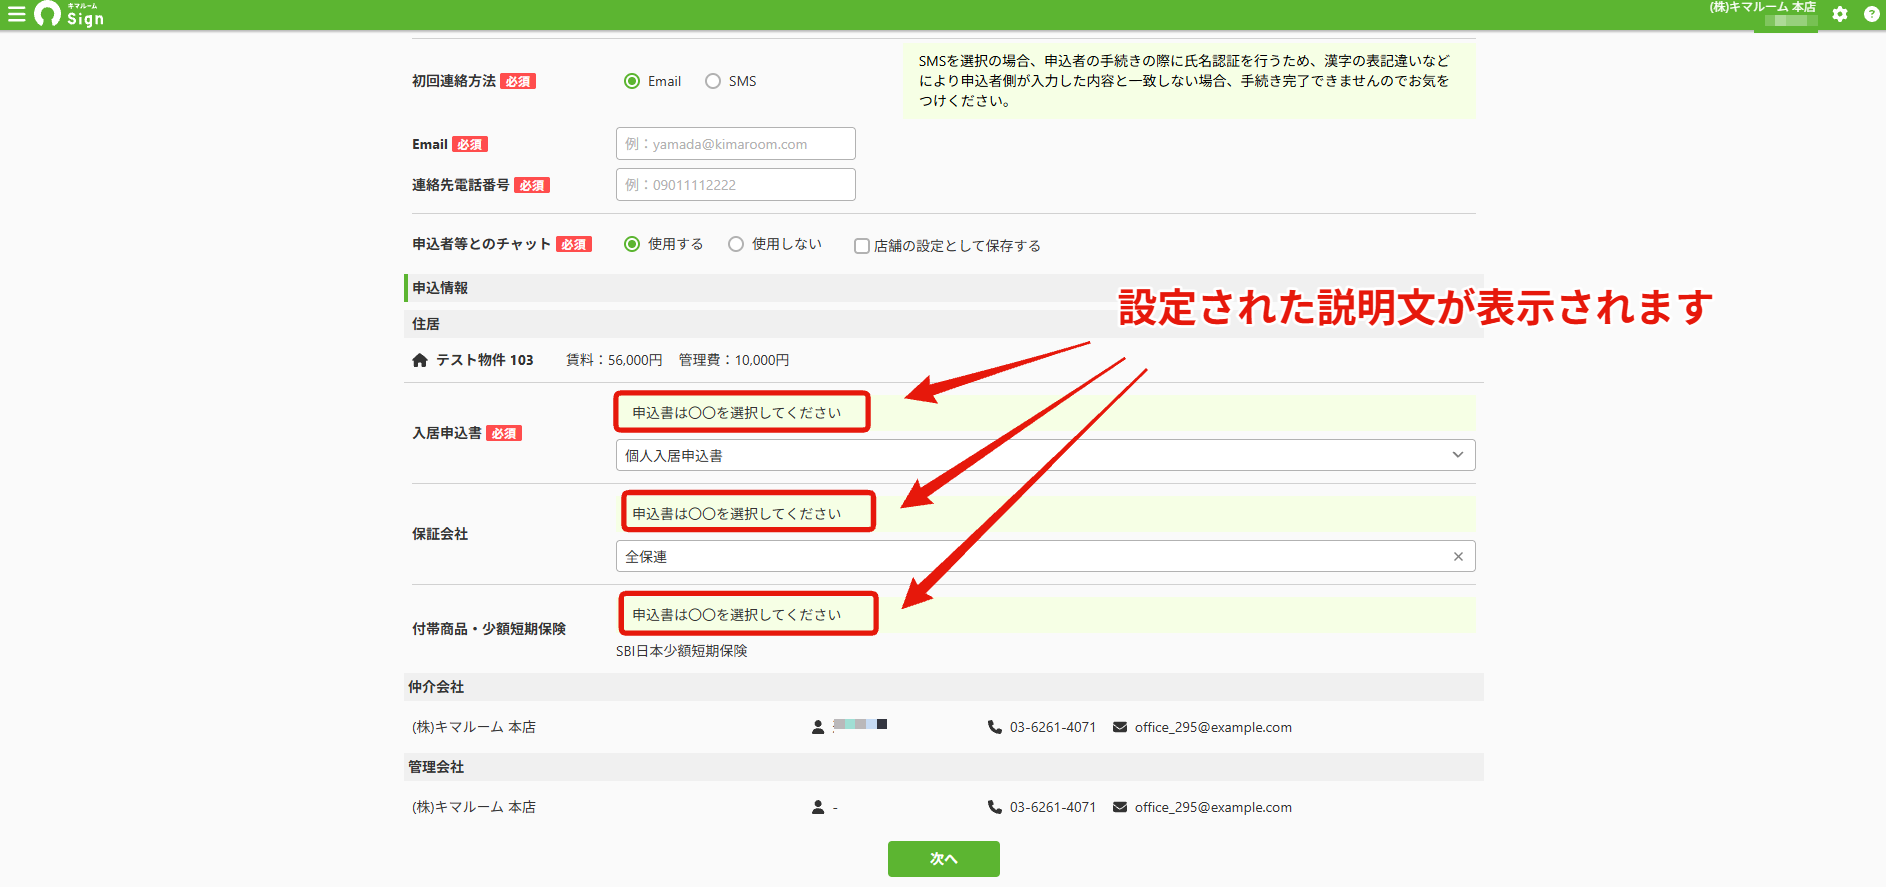Screen dimensions: 1886x887
Task: Check 店舗の設定として保存する checkbox
Action: [x=861, y=246]
